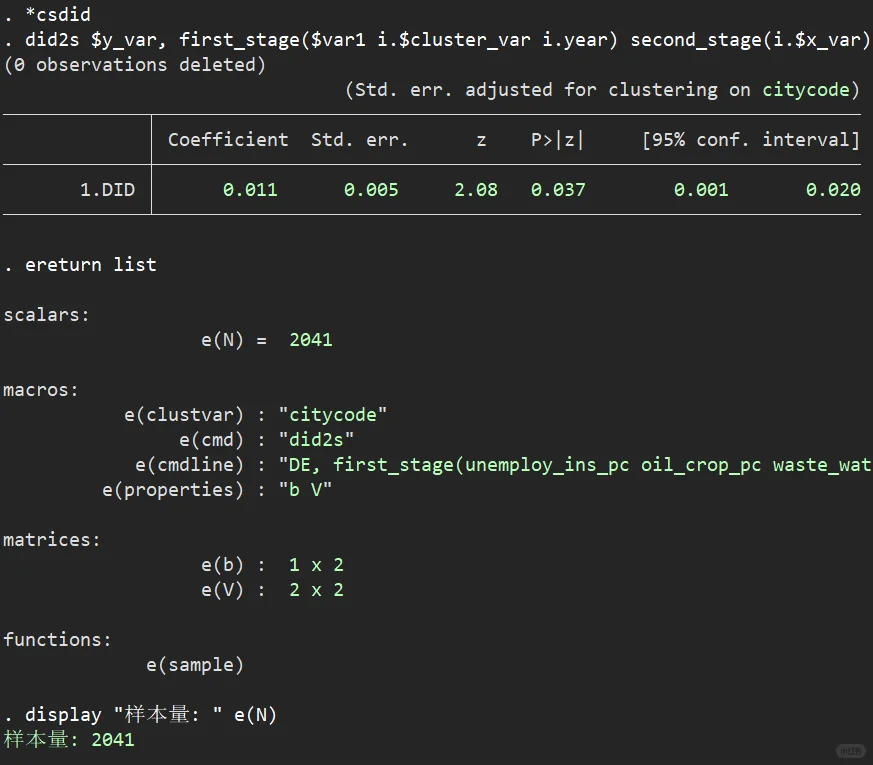The width and height of the screenshot is (873, 765).
Task: Click e(N) value 2041 in scalars
Action: click(311, 340)
